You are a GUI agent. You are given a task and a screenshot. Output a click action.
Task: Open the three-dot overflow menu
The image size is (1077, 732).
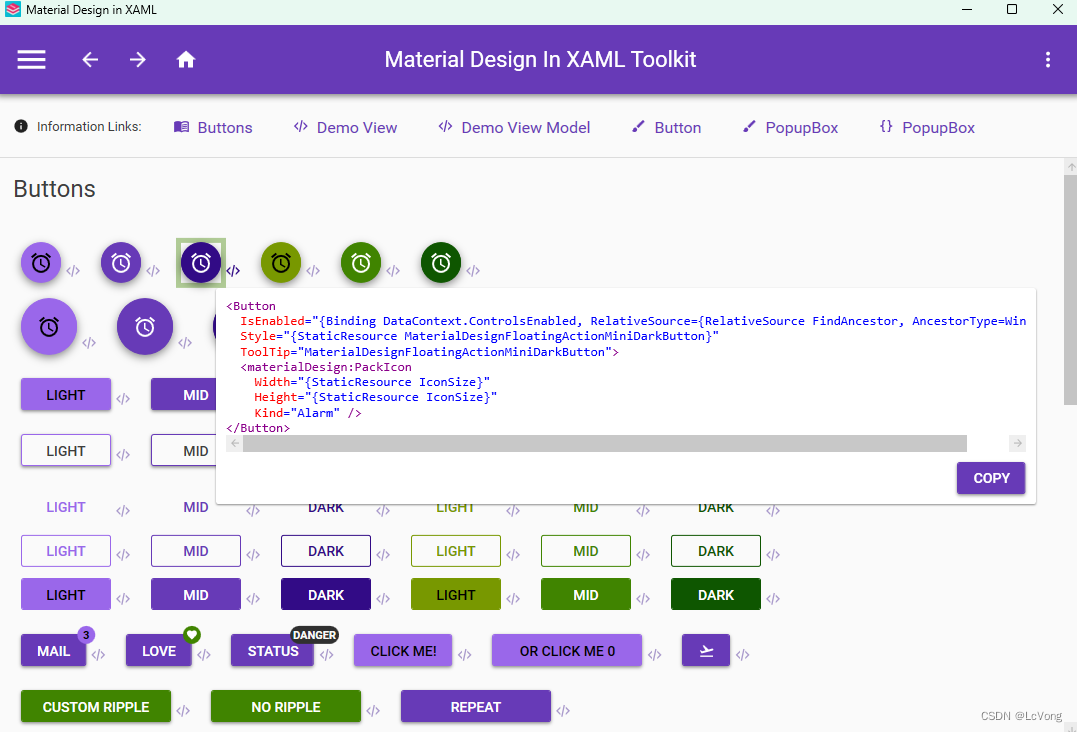click(1048, 59)
